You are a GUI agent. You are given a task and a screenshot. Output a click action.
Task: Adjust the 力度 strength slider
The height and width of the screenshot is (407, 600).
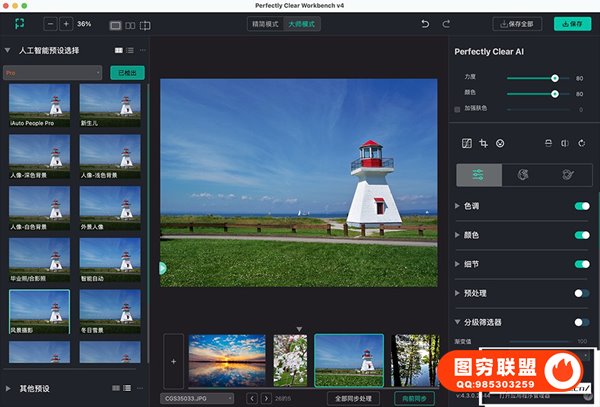[554, 78]
